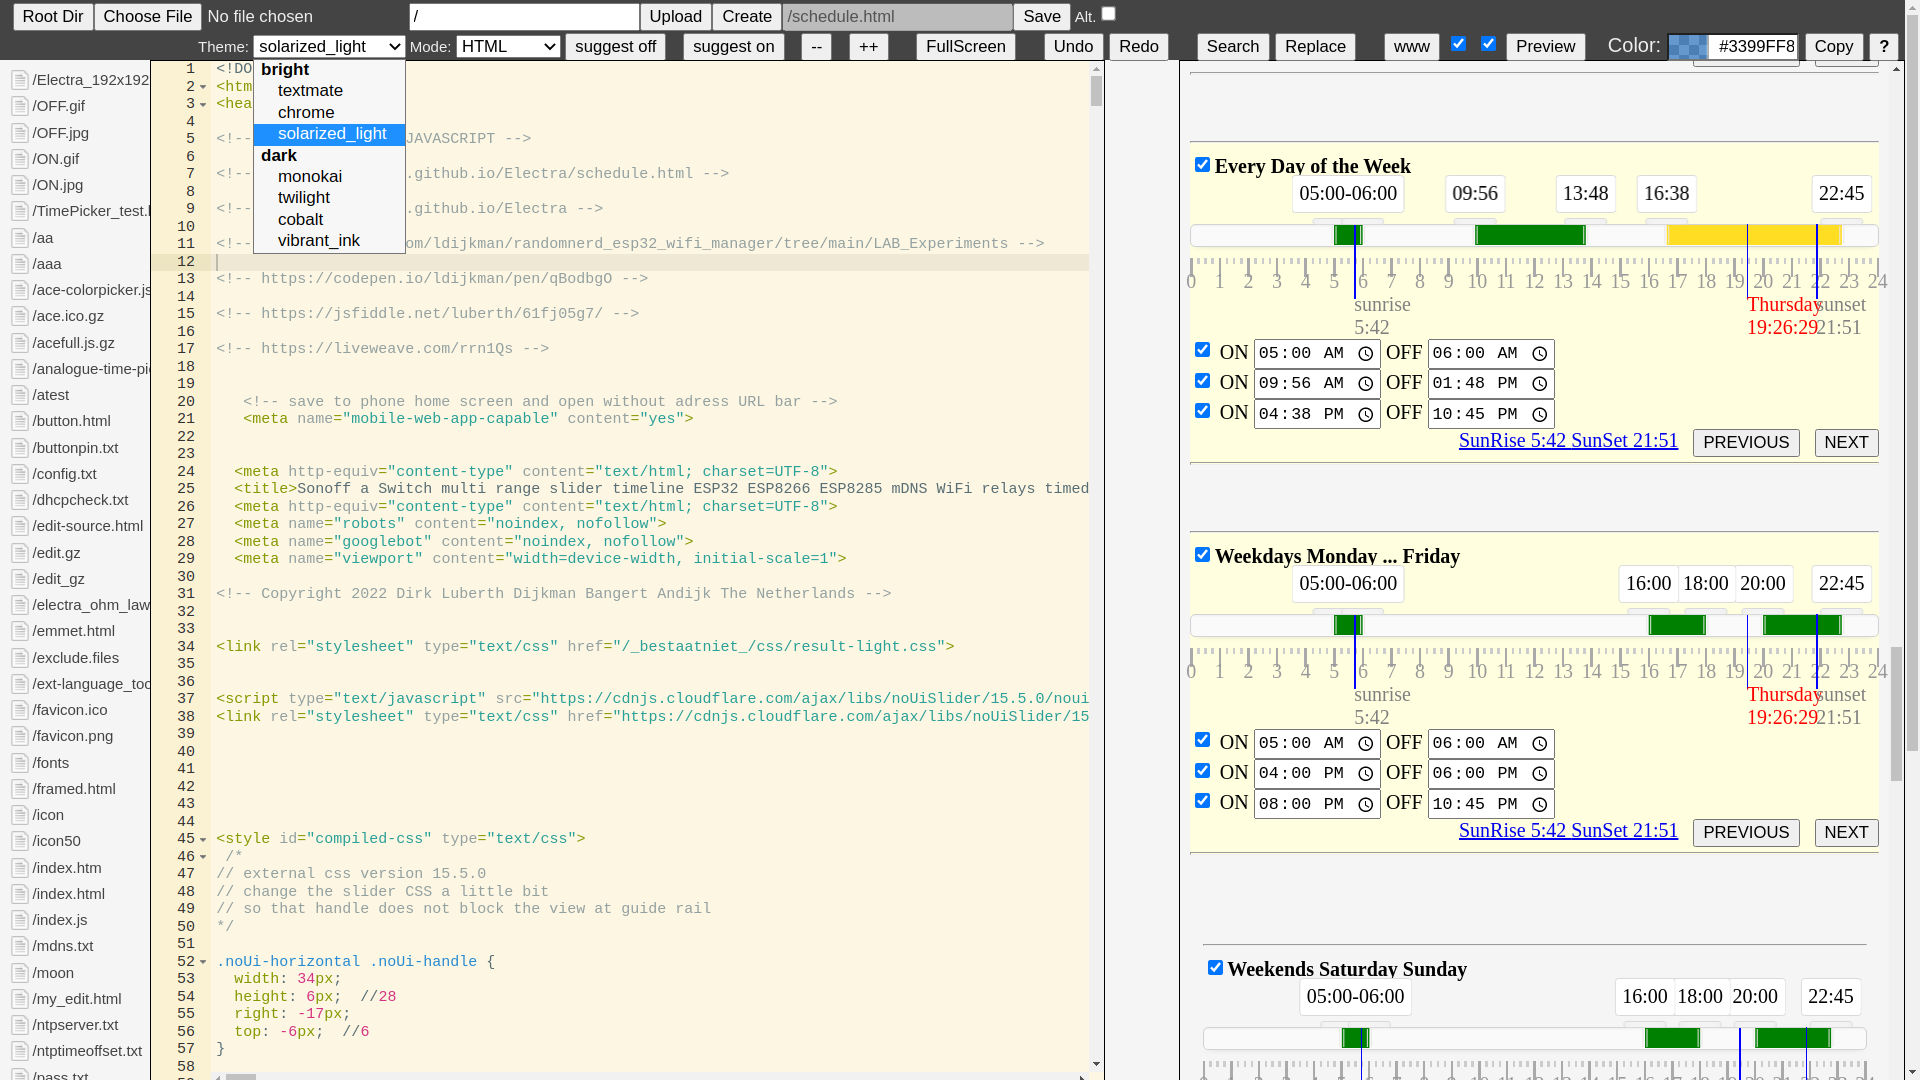
Task: Click the question mark help button
Action: [1883, 47]
